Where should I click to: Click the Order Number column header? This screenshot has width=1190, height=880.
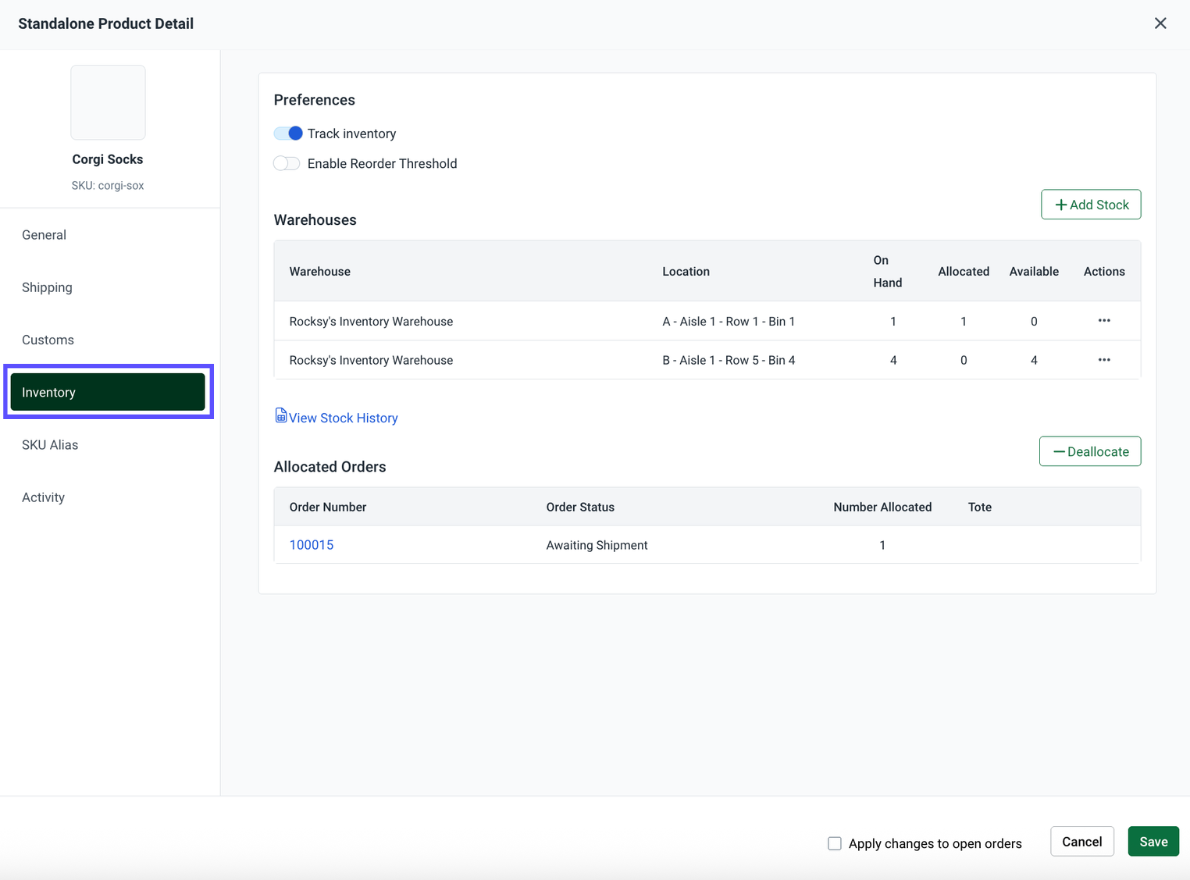pyautogui.click(x=328, y=507)
